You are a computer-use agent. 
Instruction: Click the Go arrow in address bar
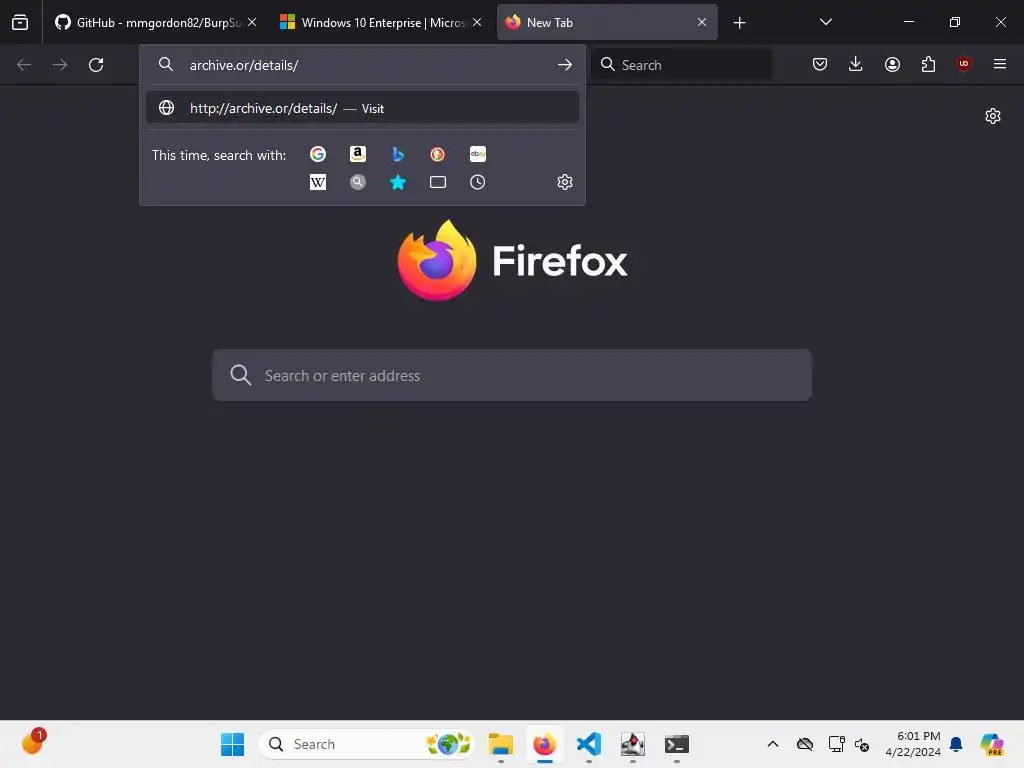[565, 65]
